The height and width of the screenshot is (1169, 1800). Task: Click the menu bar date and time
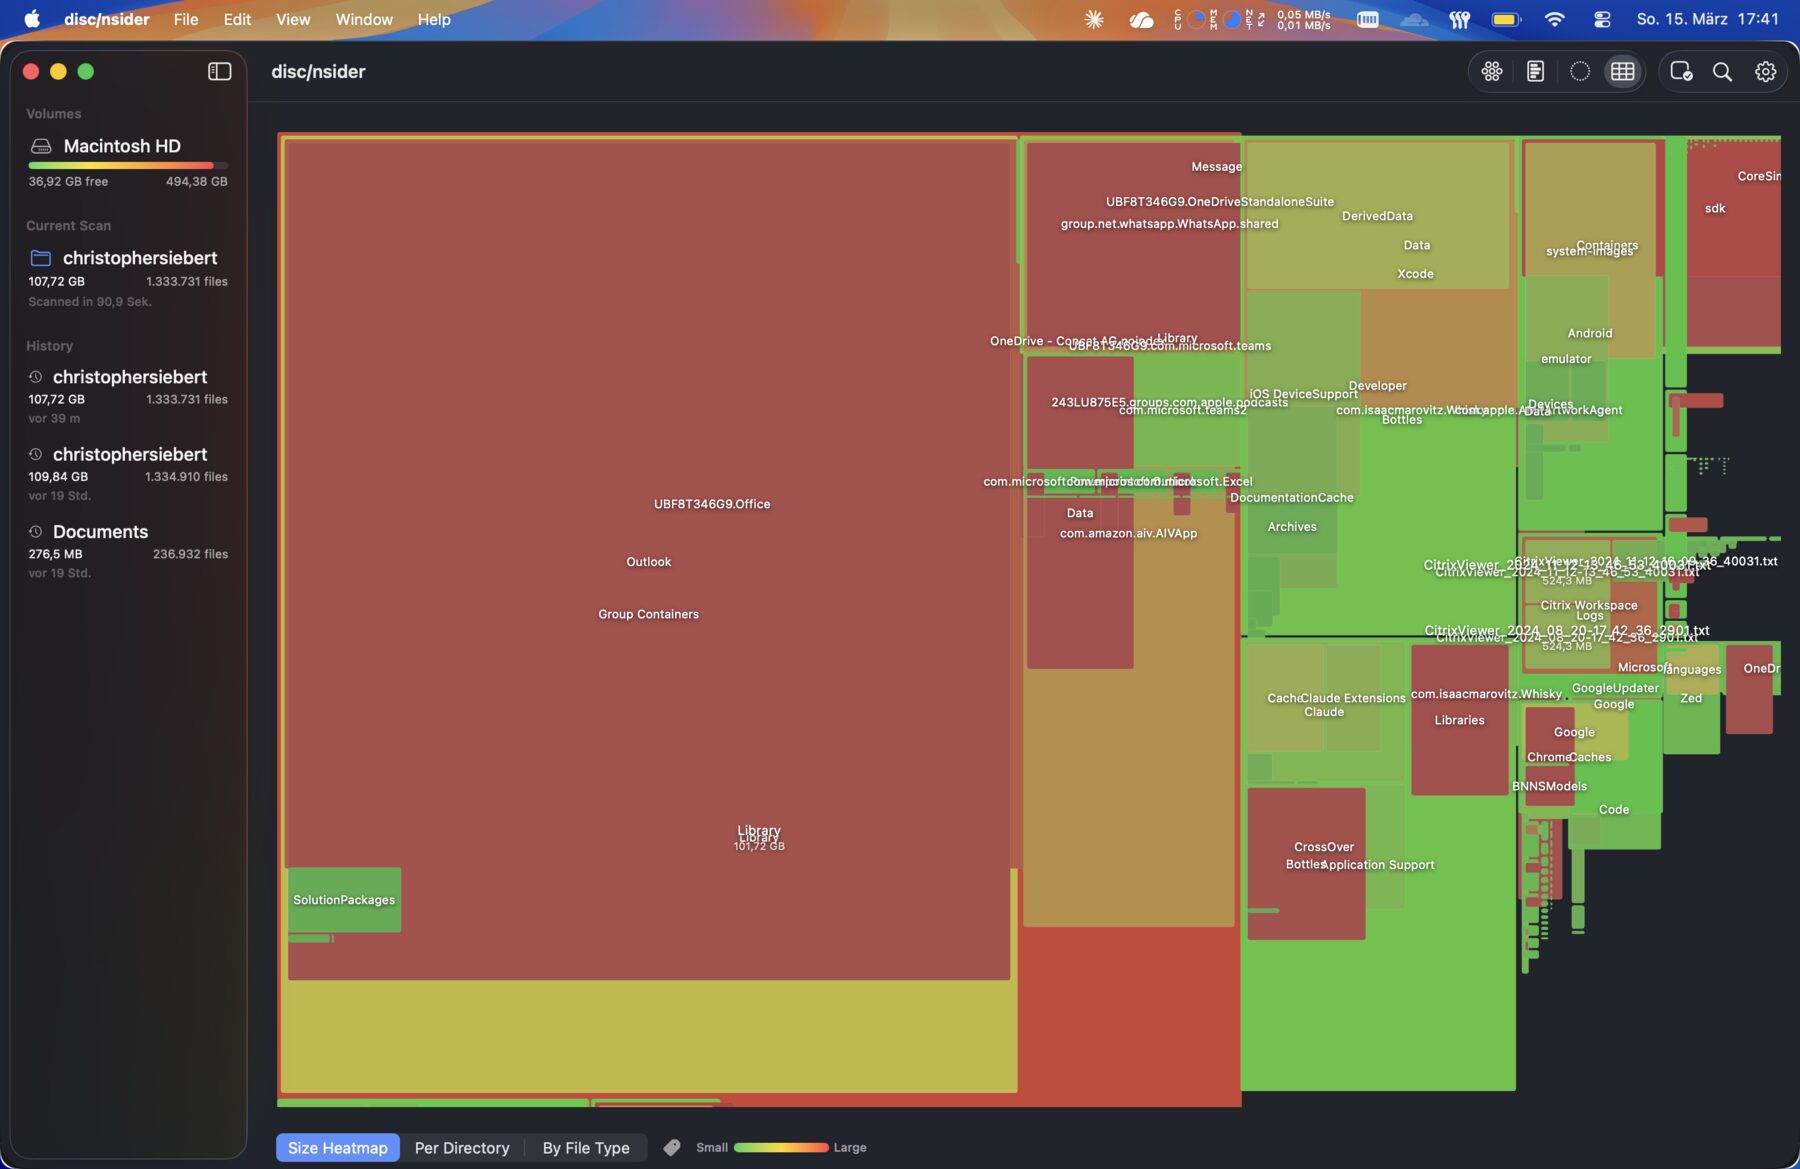1707,19
